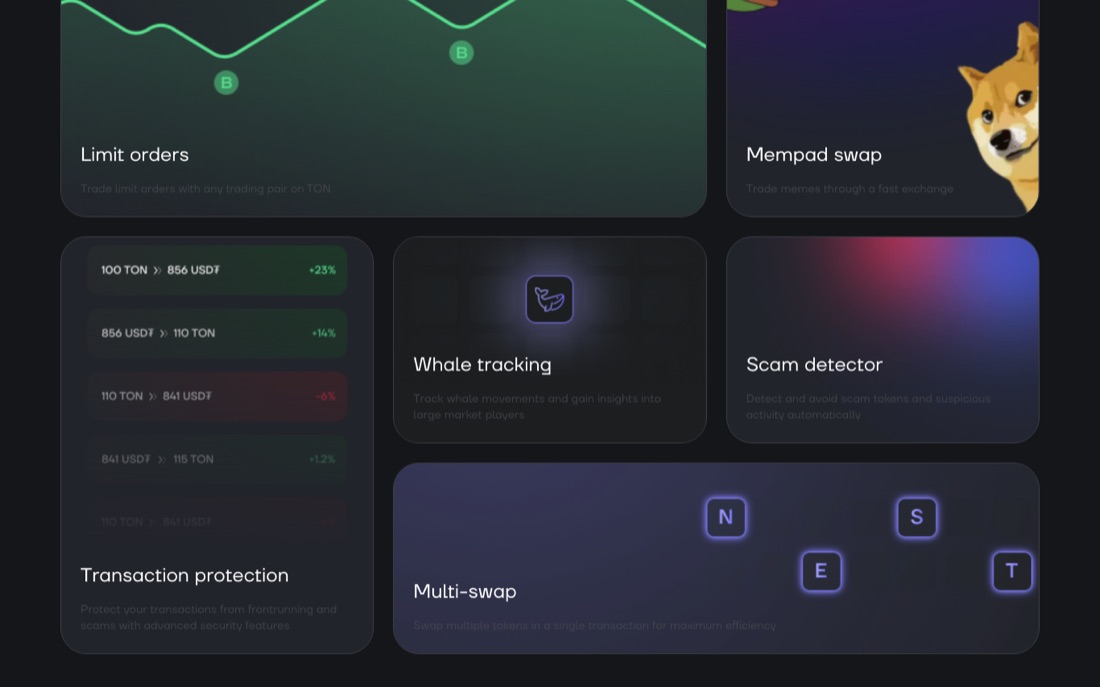Viewport: 1100px width, 687px height.
Task: Click the +14% value
Action: [323, 333]
